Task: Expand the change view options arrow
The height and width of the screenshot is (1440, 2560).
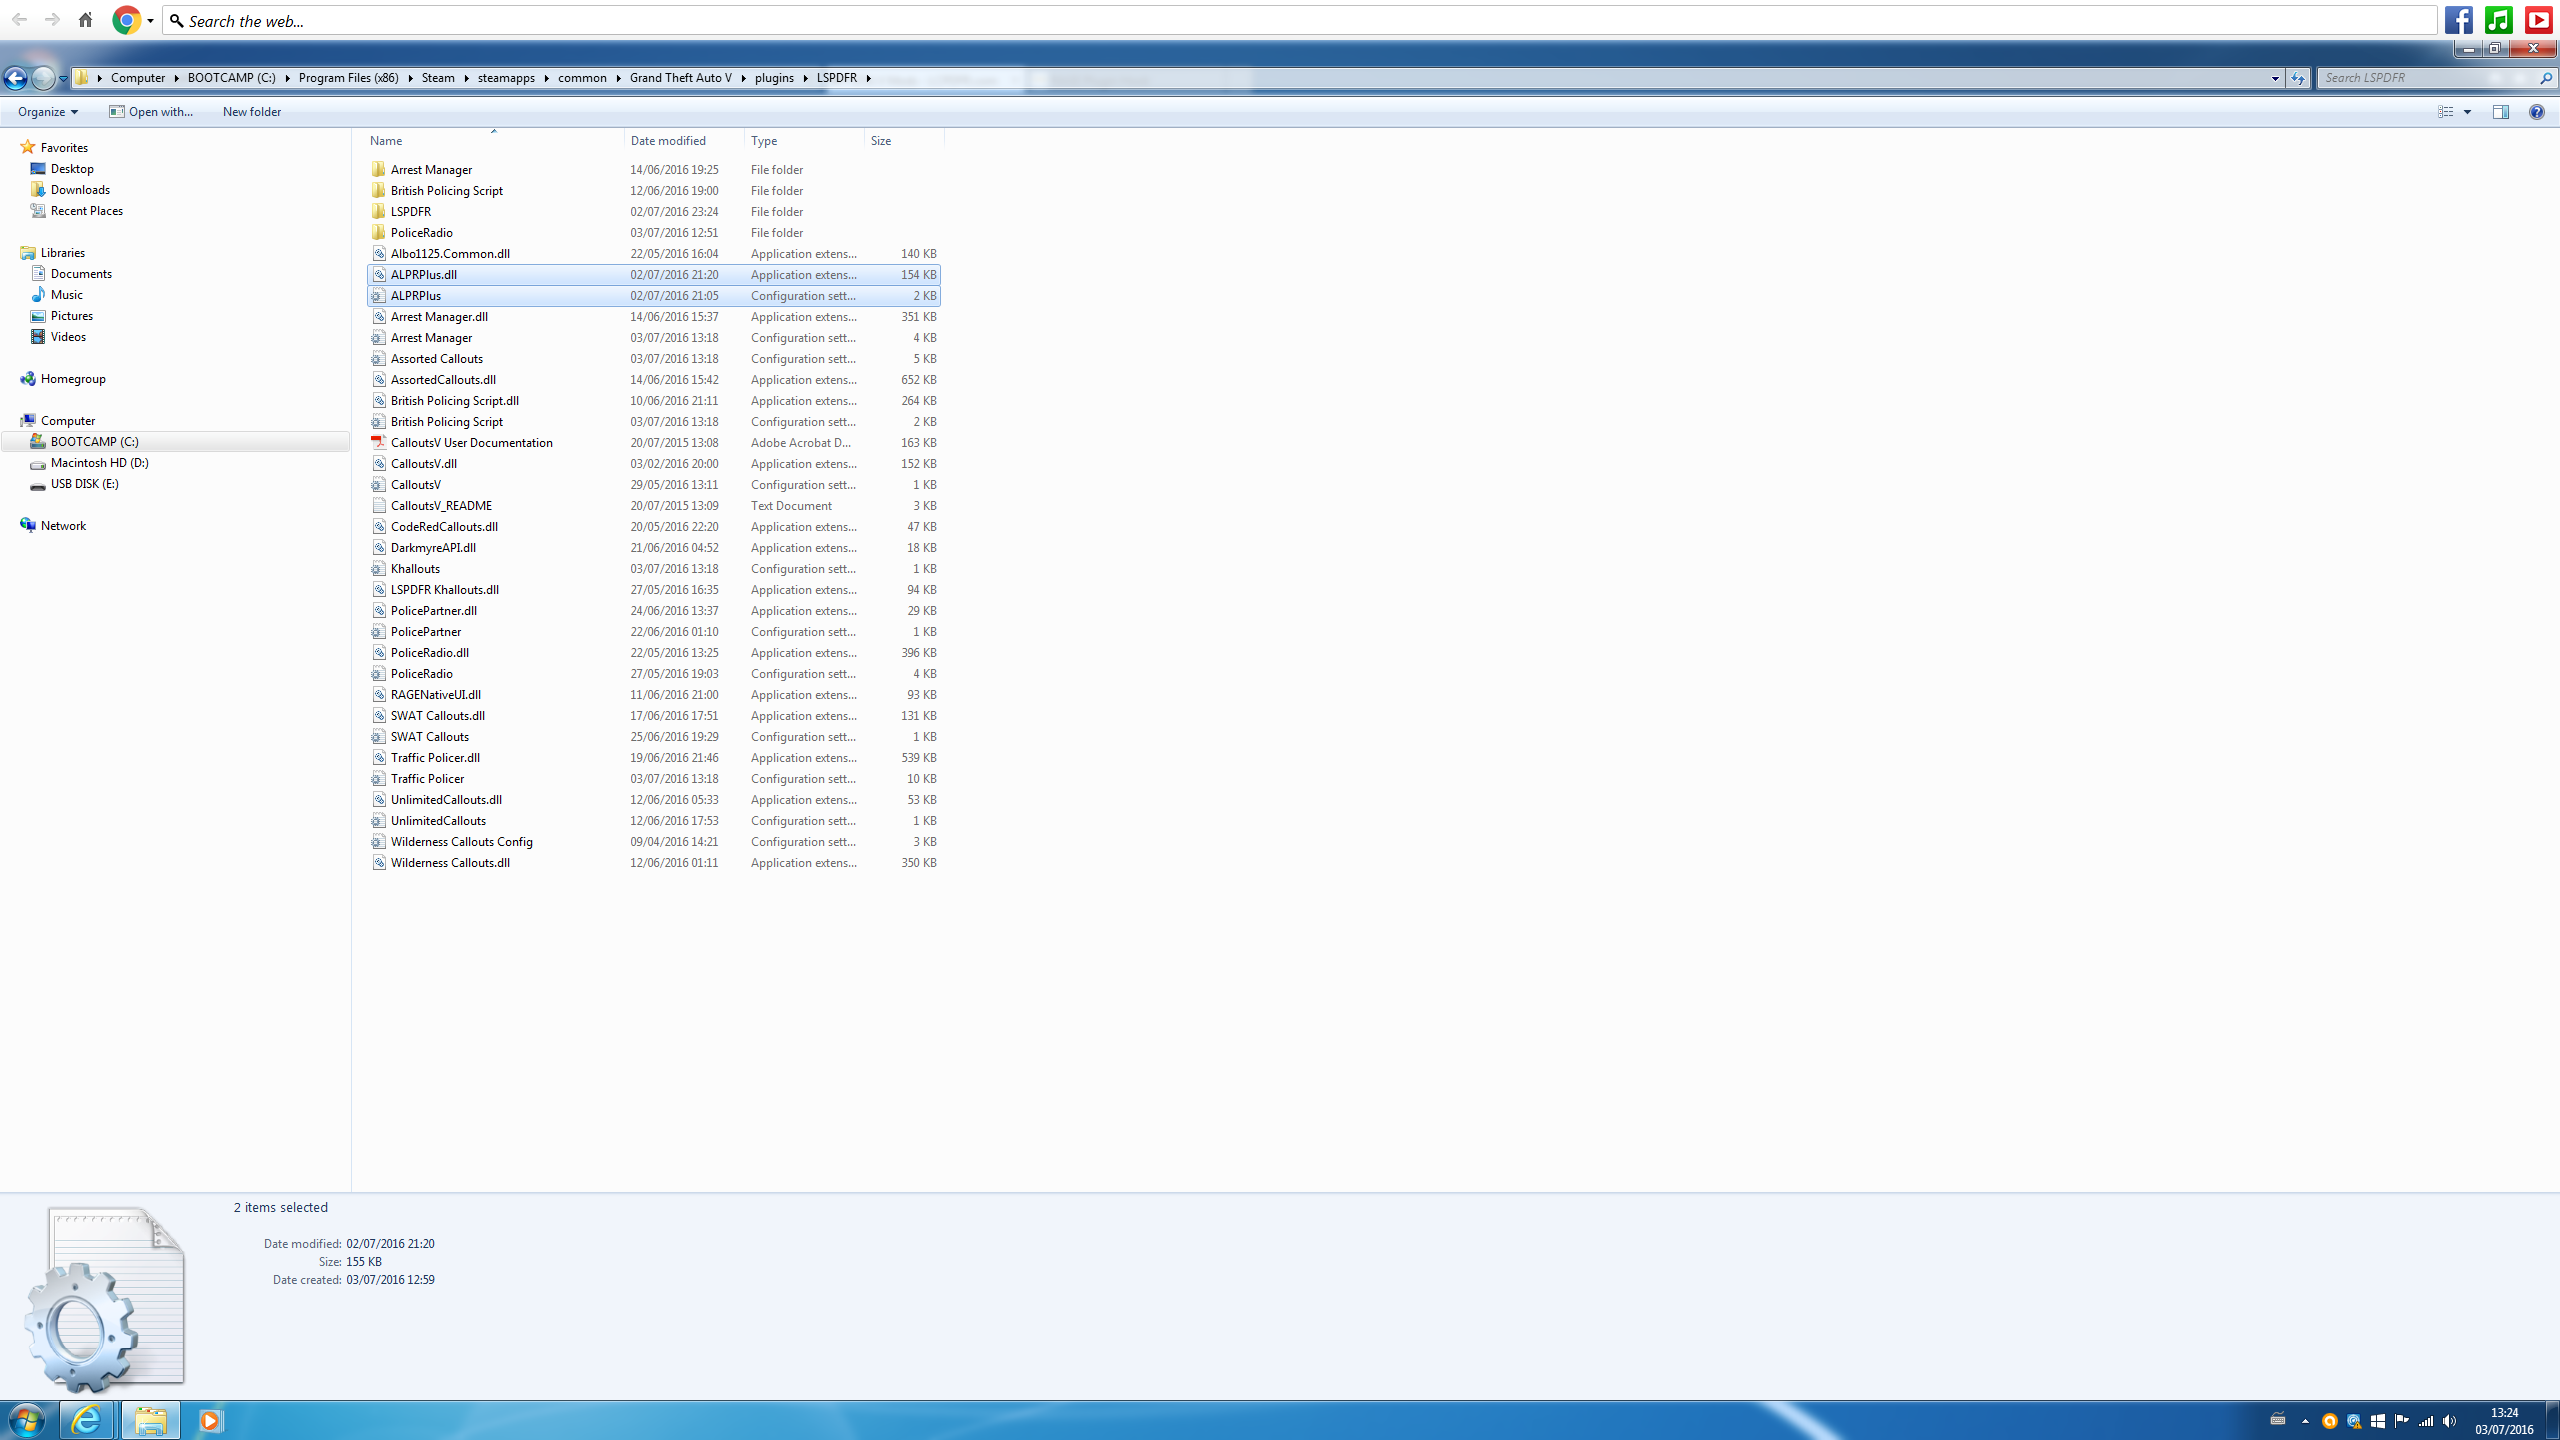Action: 2467,112
